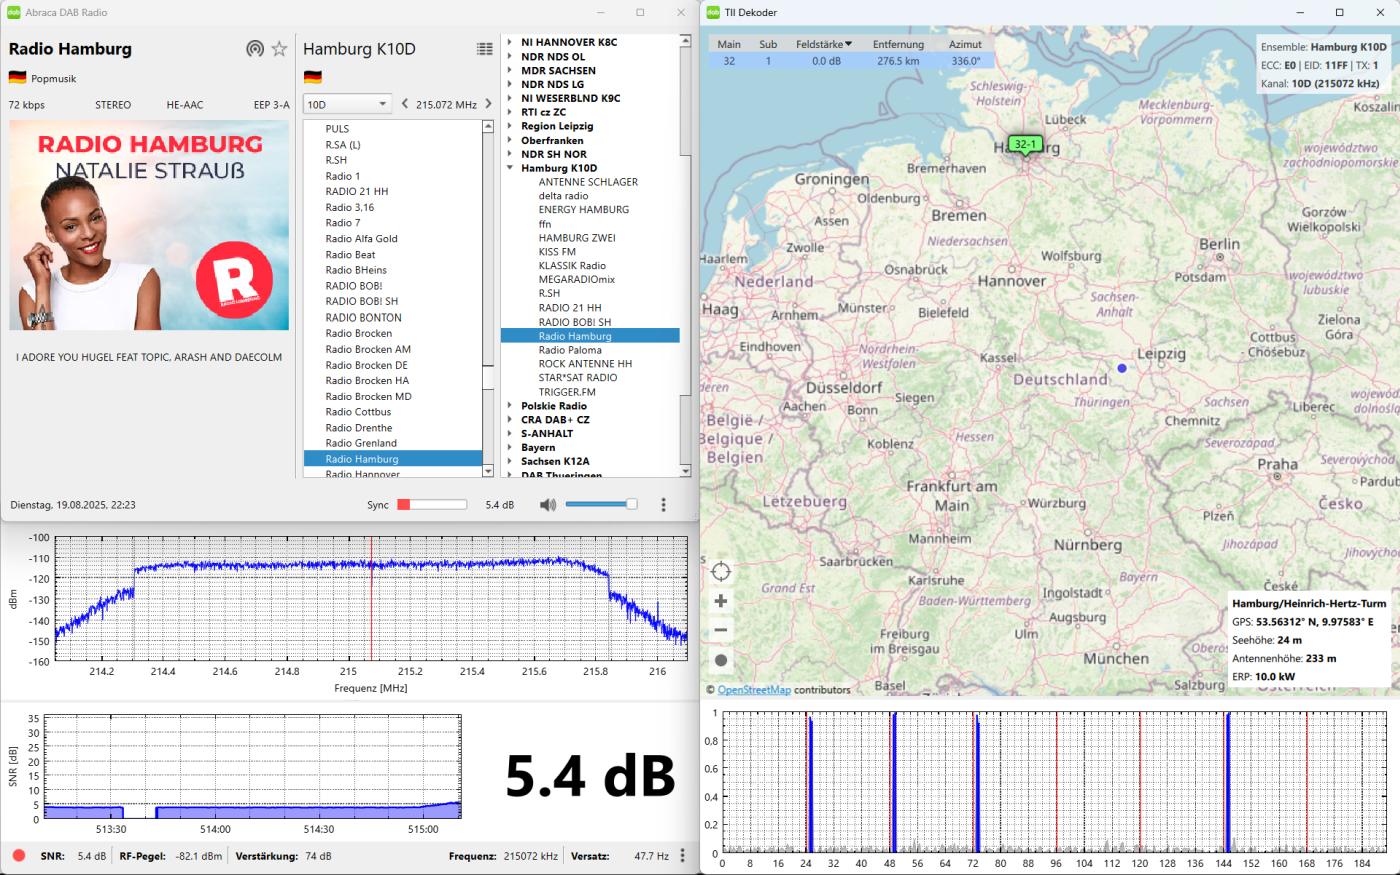Adjust the volume slider handle
This screenshot has height=875, width=1400.
pos(631,505)
